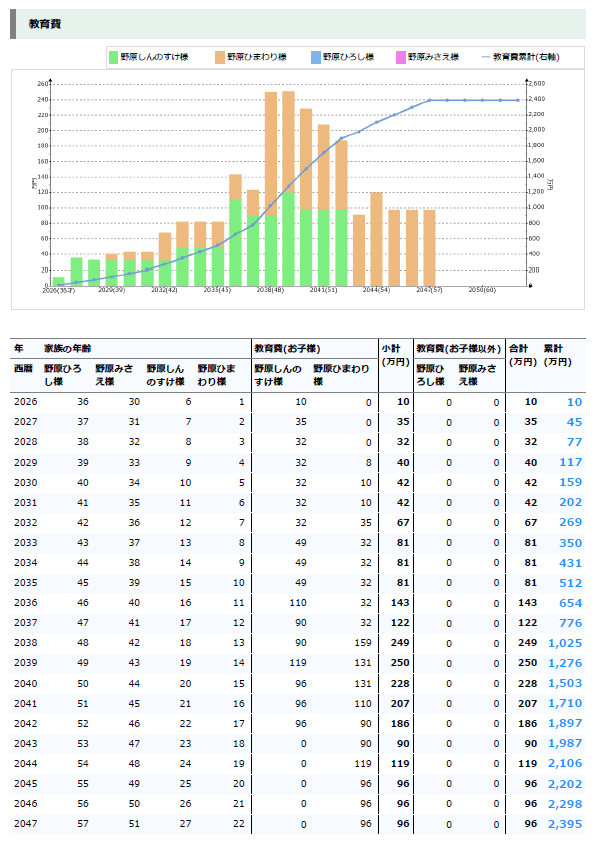The width and height of the screenshot is (598, 850).
Task: Select the year cell 2033
Action: (26, 543)
